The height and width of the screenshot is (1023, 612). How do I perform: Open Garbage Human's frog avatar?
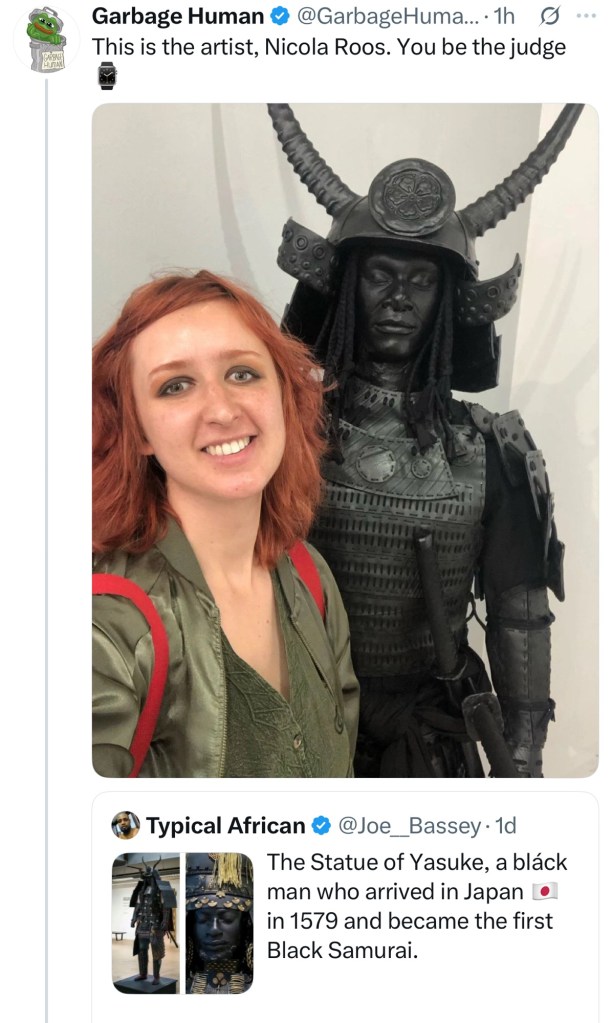pyautogui.click(x=46, y=38)
